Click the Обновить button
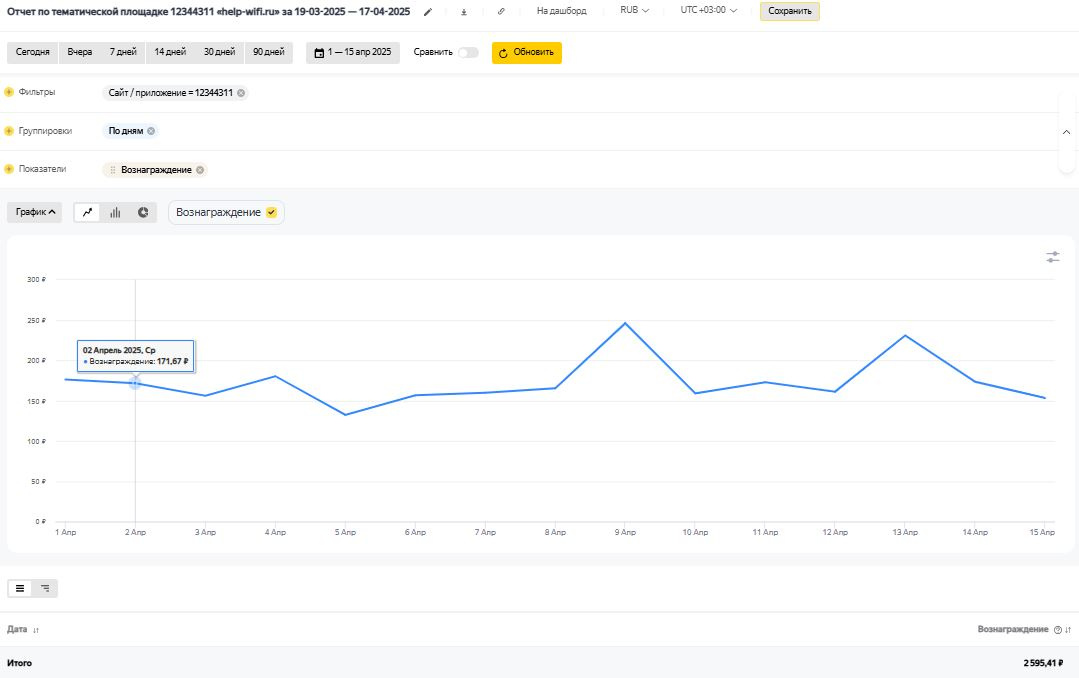This screenshot has height=678, width=1079. click(526, 52)
